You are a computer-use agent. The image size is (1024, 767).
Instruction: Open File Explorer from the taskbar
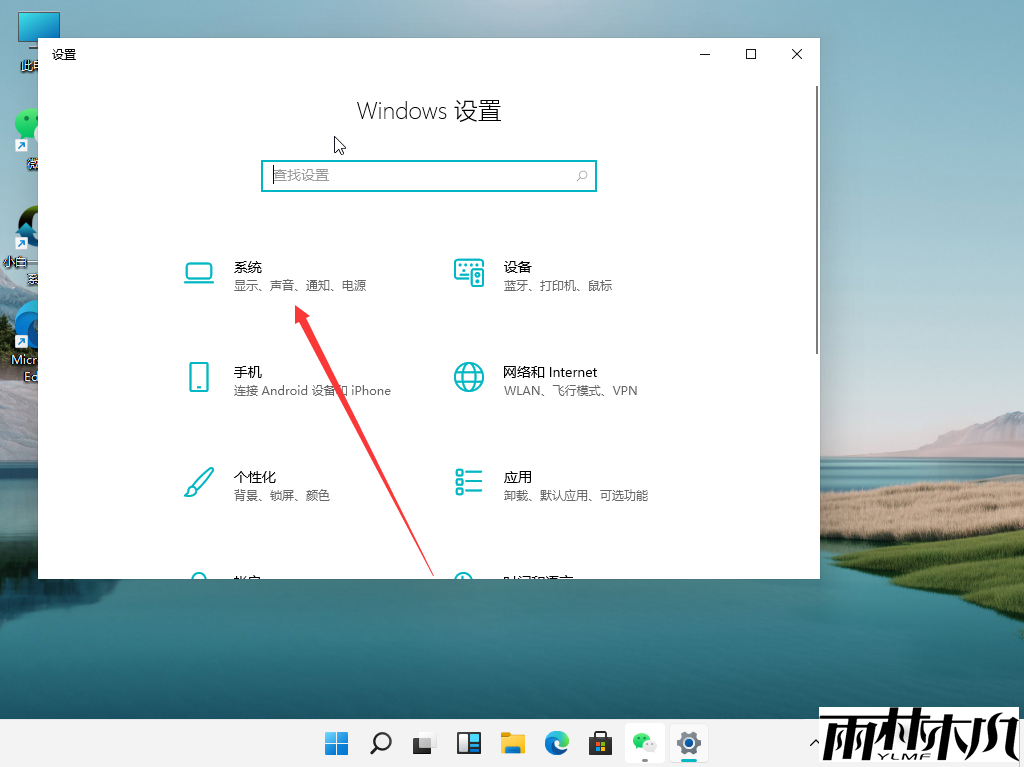coord(513,743)
